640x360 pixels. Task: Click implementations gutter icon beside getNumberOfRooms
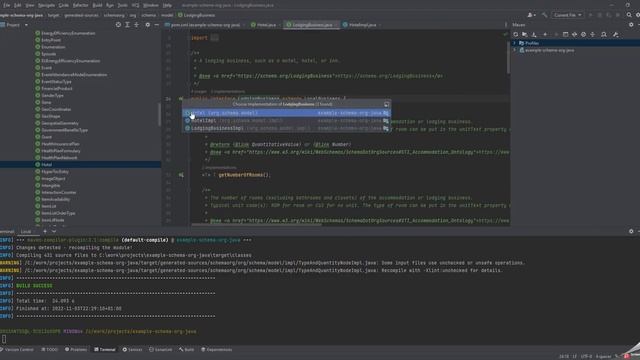point(181,175)
